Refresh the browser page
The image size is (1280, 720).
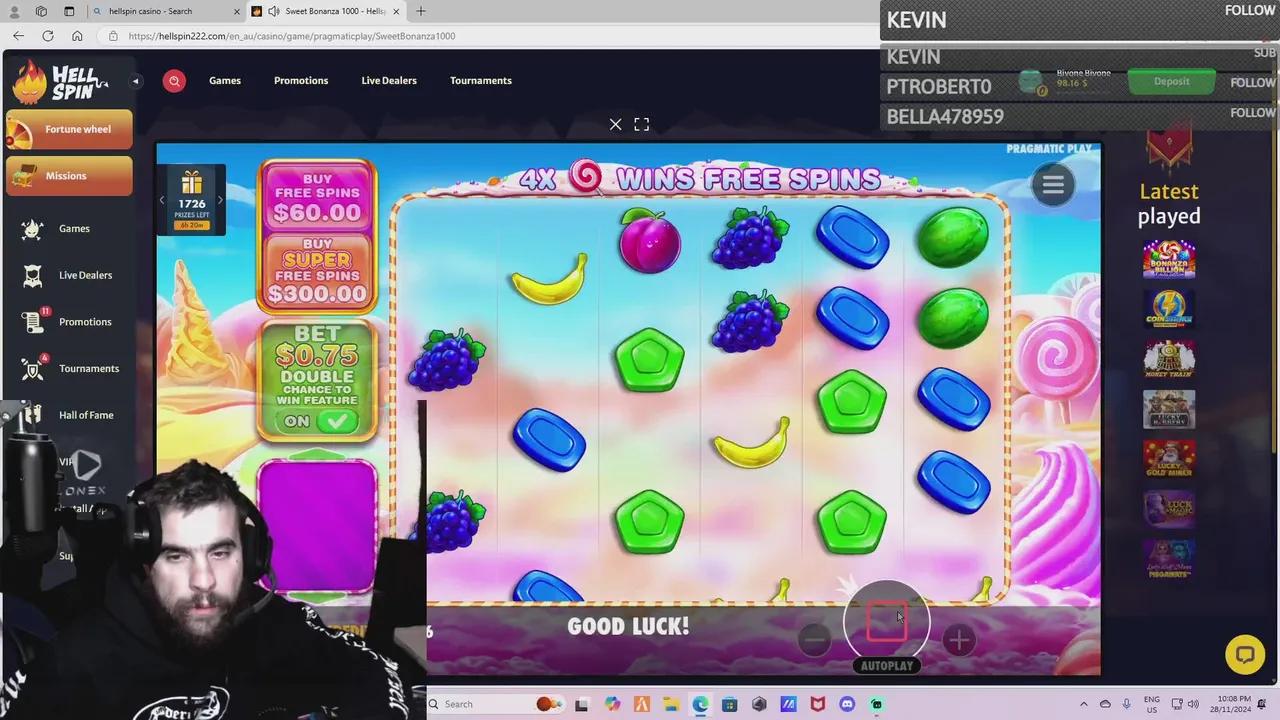click(47, 36)
